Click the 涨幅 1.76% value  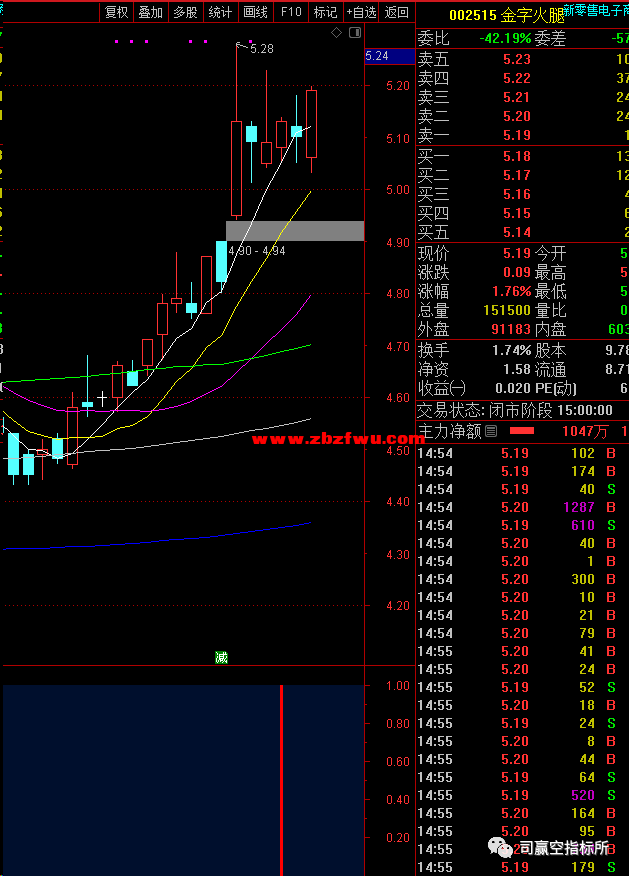click(x=512, y=292)
